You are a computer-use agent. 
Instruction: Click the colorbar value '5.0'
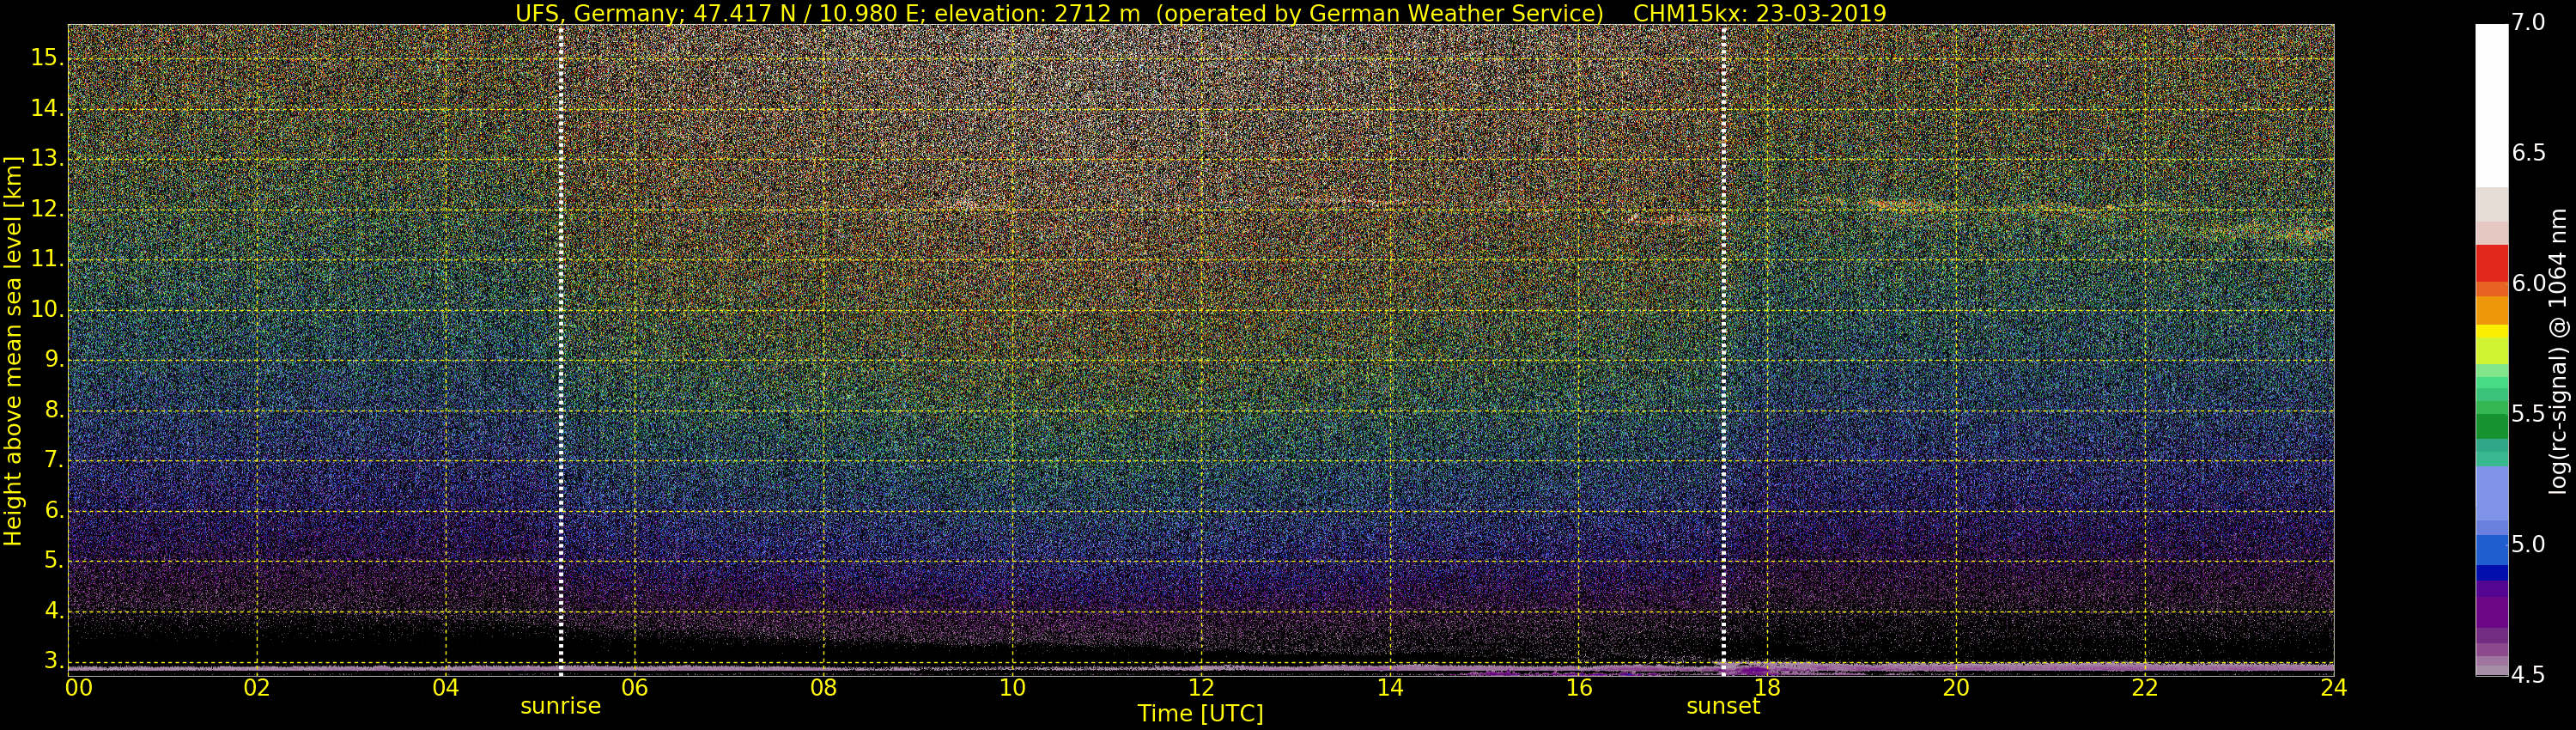2528,545
